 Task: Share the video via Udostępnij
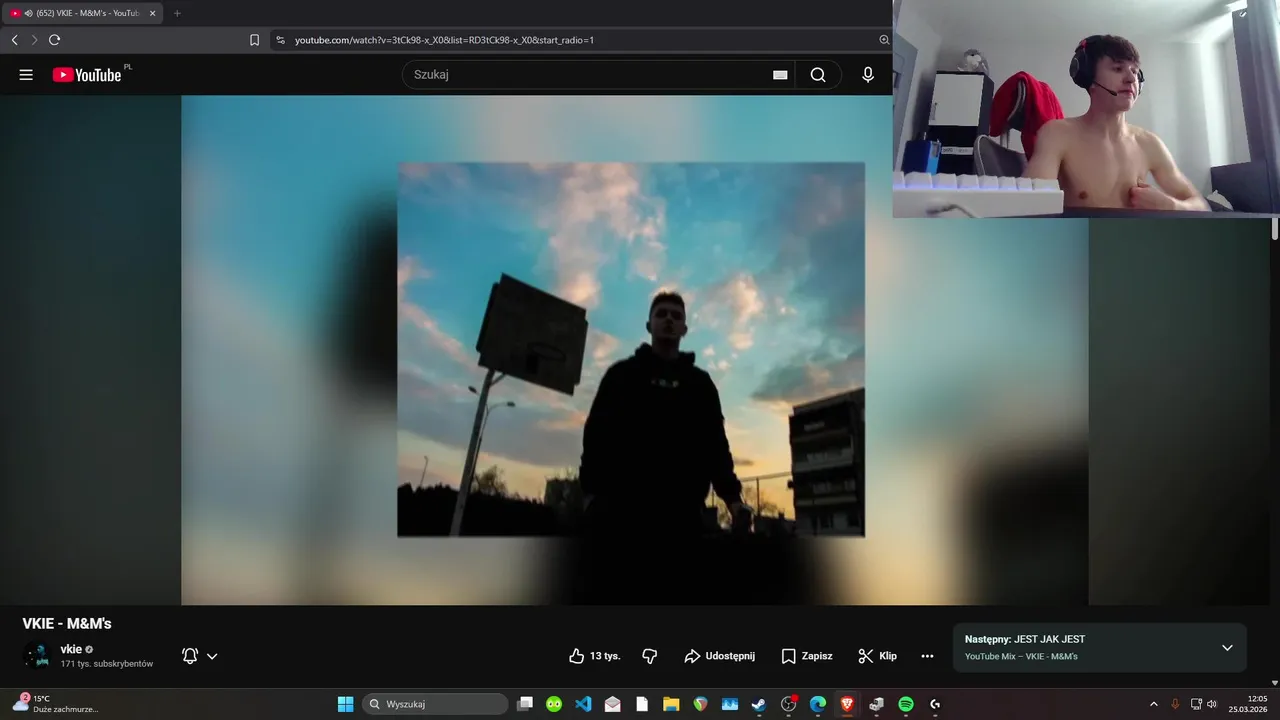pos(720,656)
